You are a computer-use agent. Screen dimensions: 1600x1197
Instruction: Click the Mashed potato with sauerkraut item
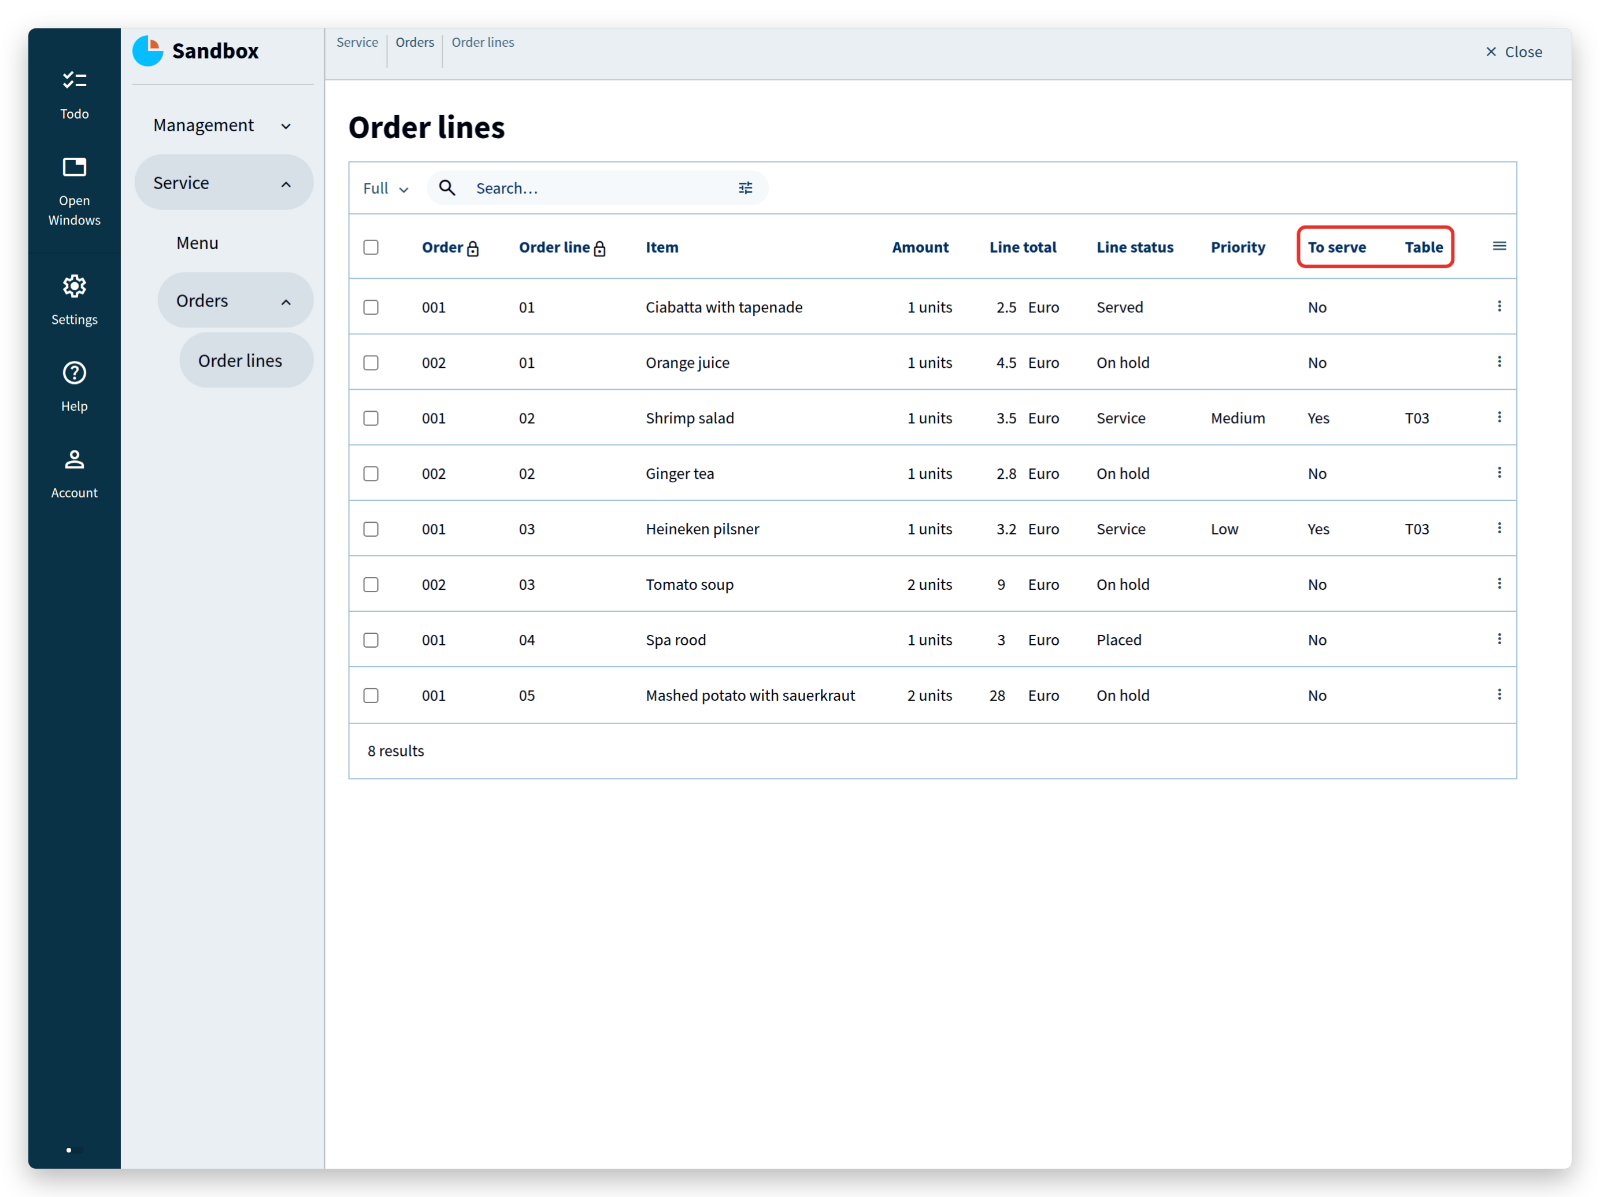(x=750, y=696)
